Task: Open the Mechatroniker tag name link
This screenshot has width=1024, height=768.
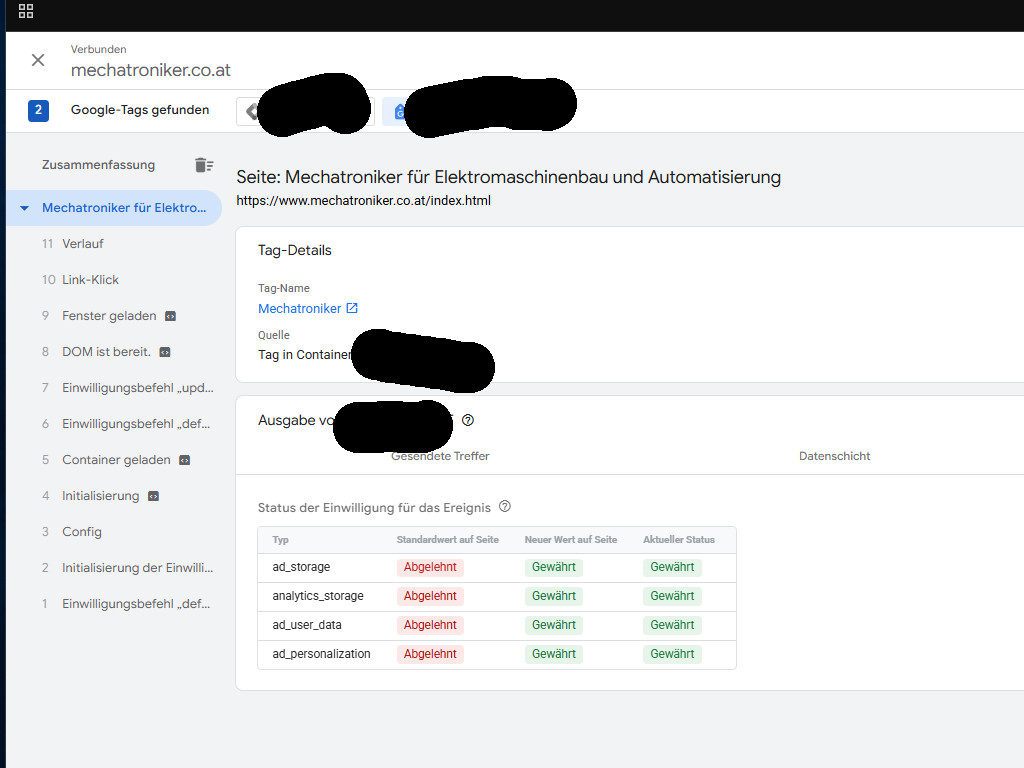Action: pyautogui.click(x=300, y=308)
